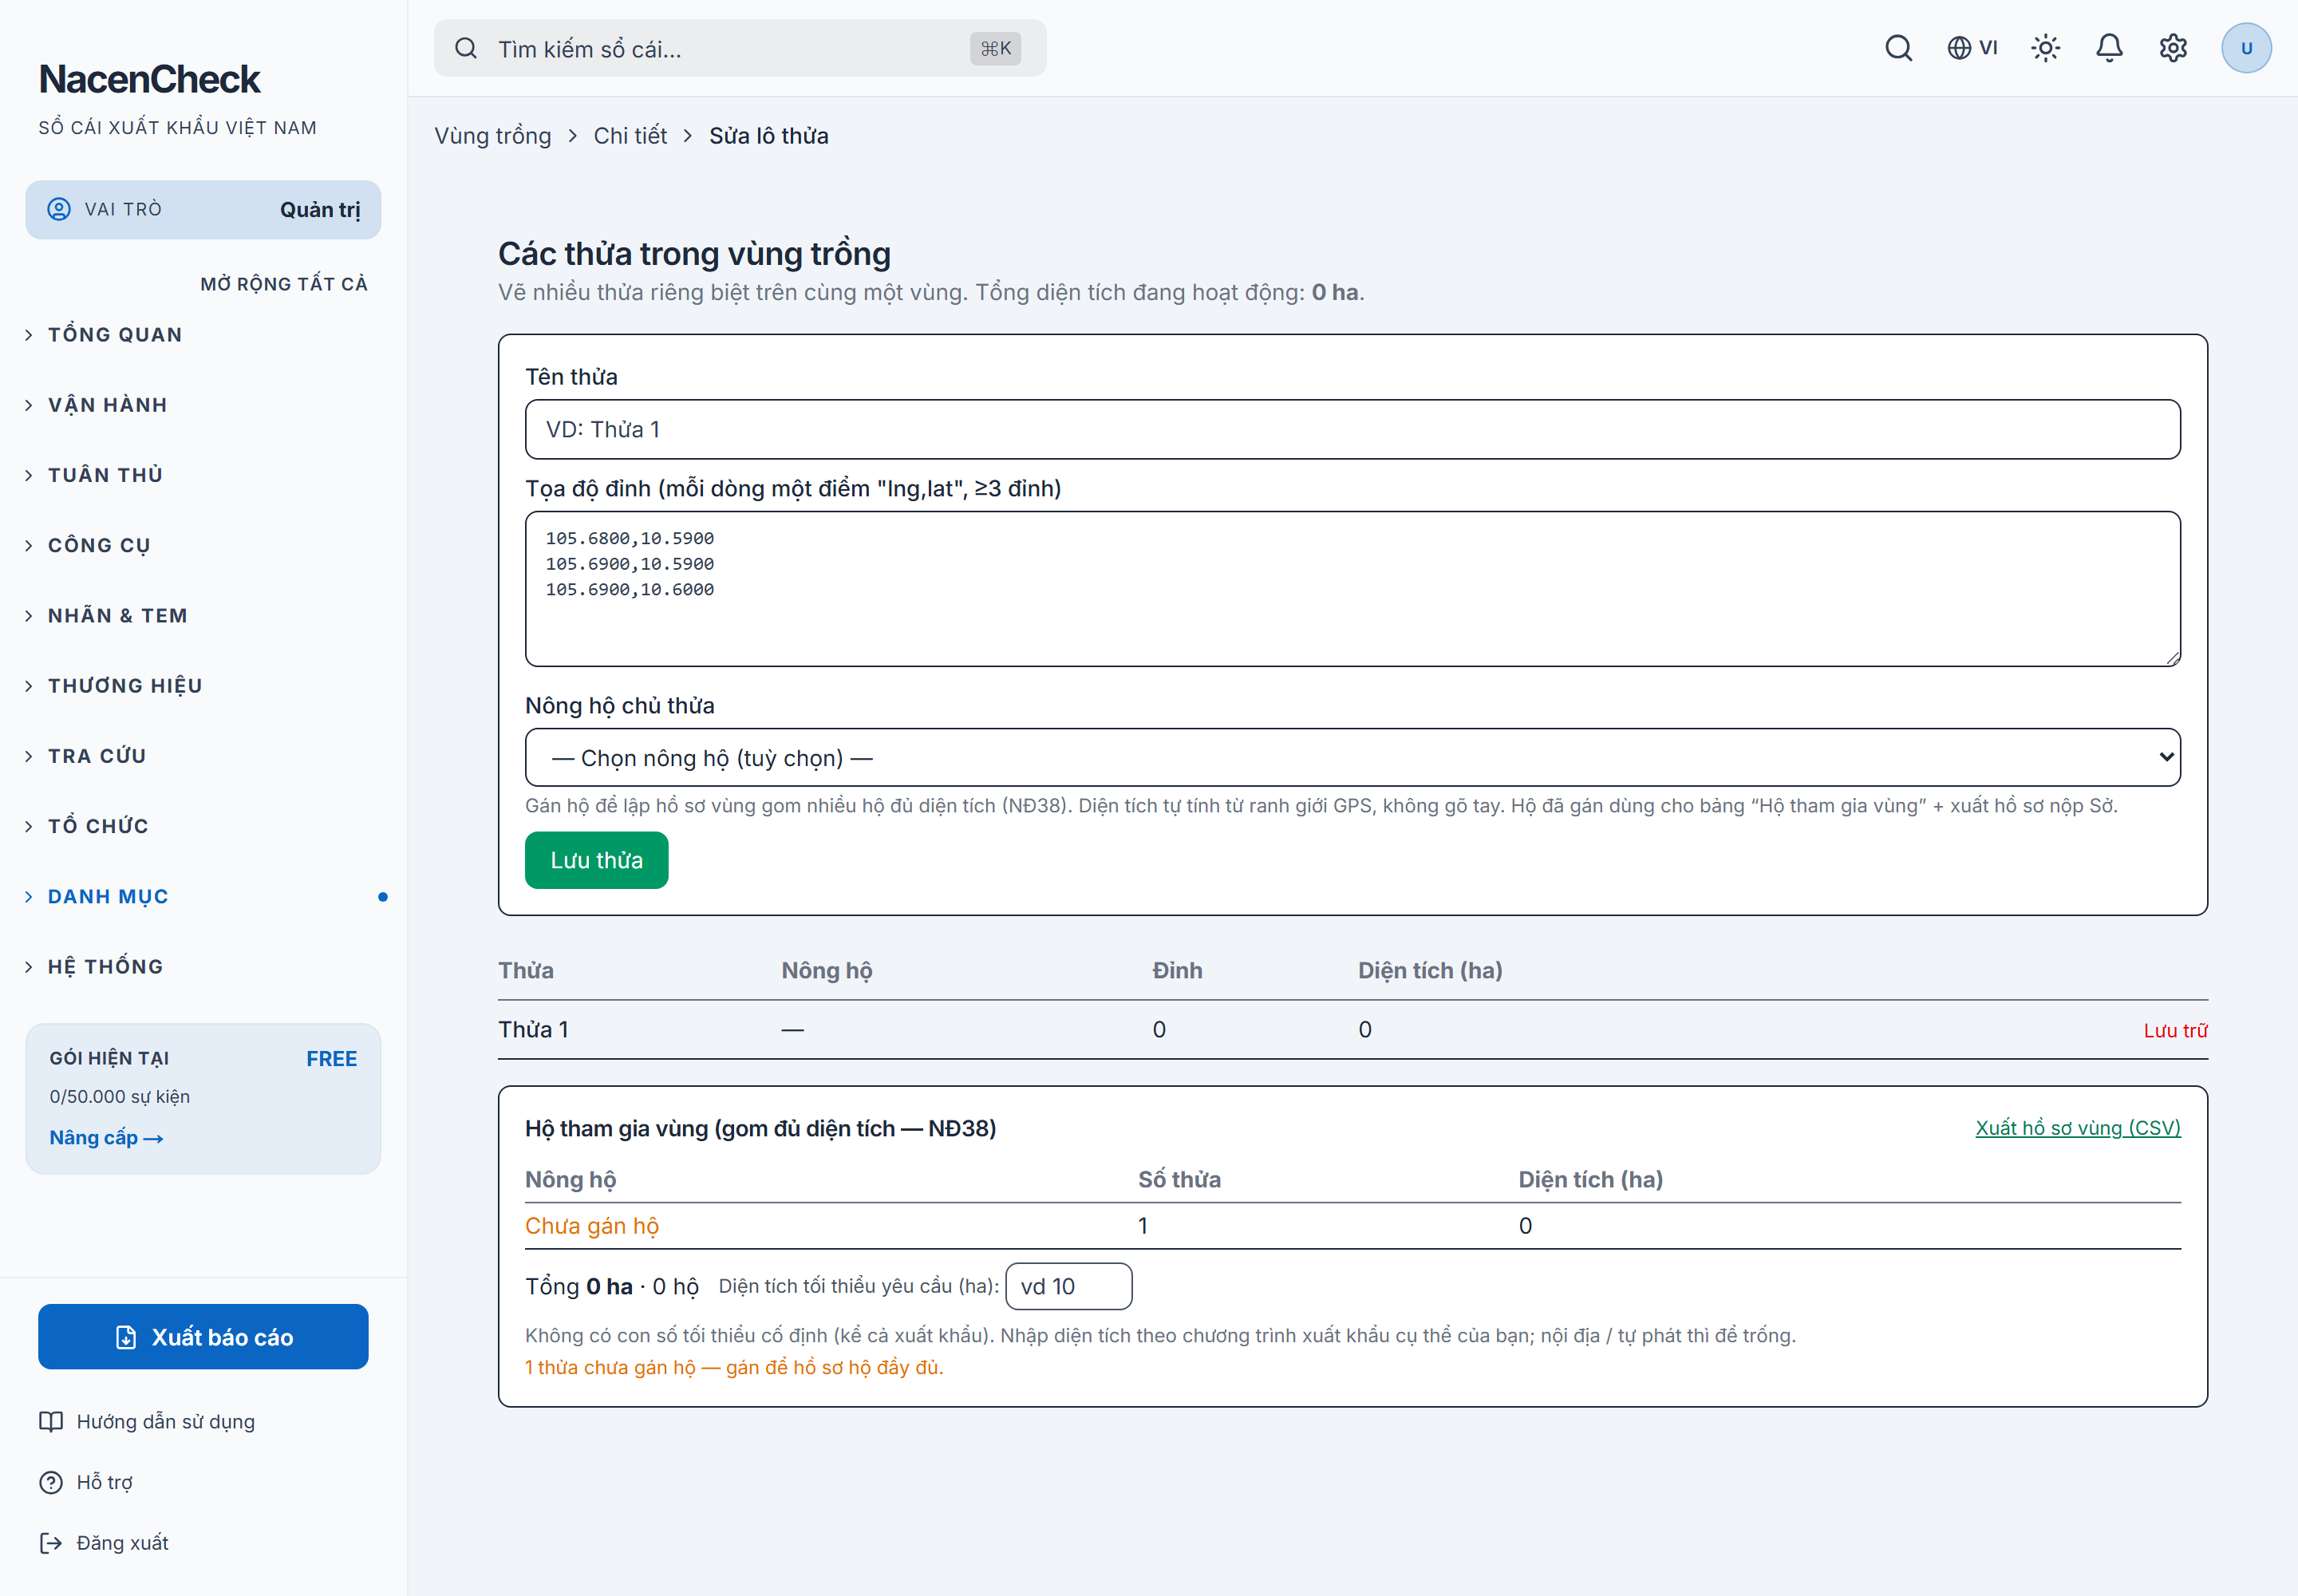Click the Sửa lô thửa breadcrumb text
The image size is (2298, 1596).
pyautogui.click(x=768, y=135)
